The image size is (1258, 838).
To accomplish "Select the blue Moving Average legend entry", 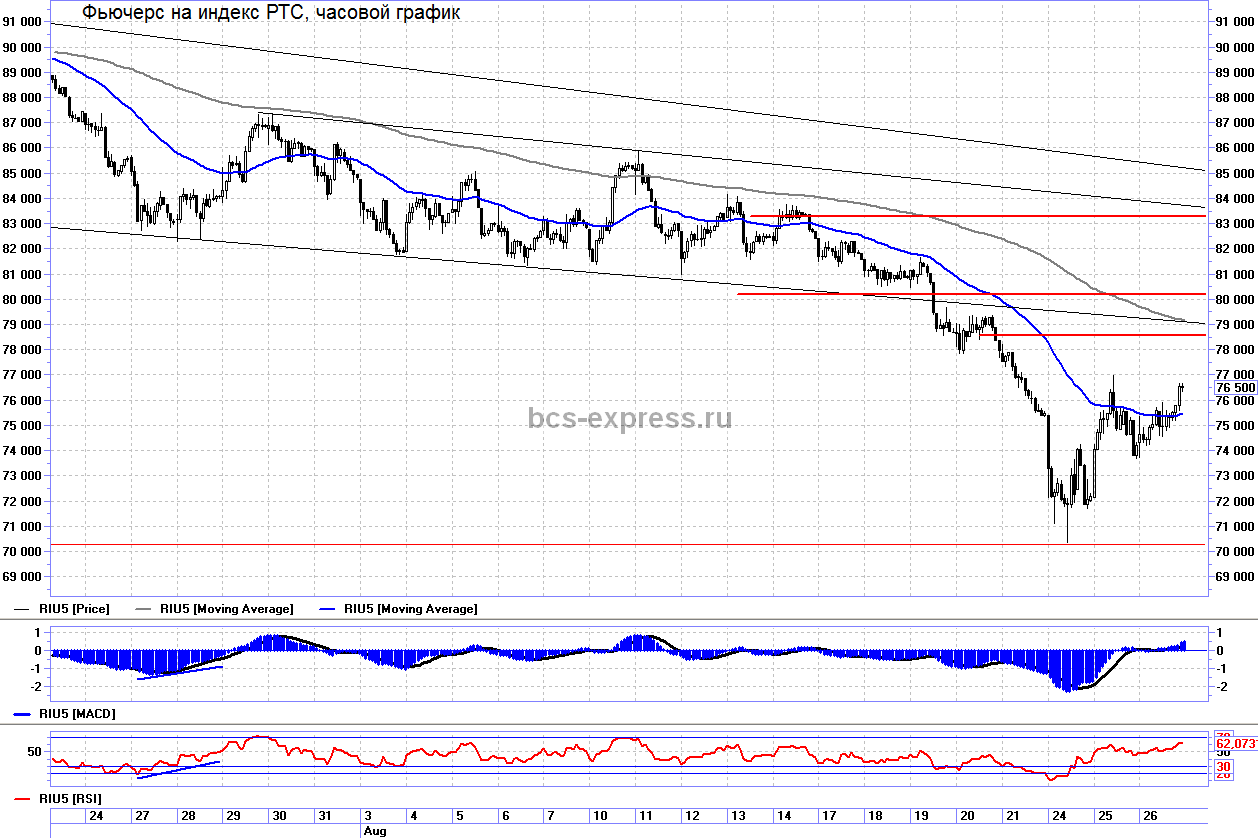I will click(410, 609).
